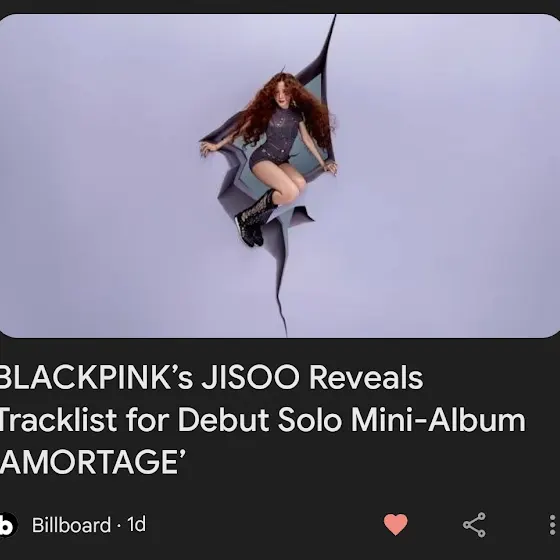This screenshot has width=560, height=560.
Task: Click the Billboard logo icon
Action: [x=7, y=525]
